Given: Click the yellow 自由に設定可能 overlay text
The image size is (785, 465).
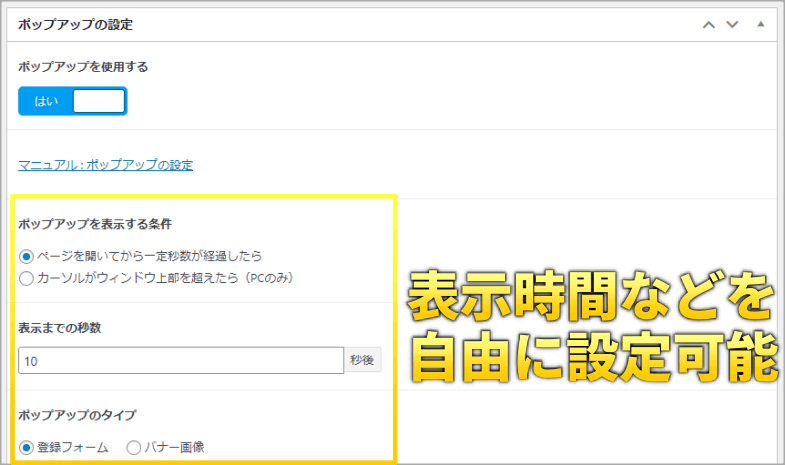Looking at the screenshot, I should (x=591, y=358).
